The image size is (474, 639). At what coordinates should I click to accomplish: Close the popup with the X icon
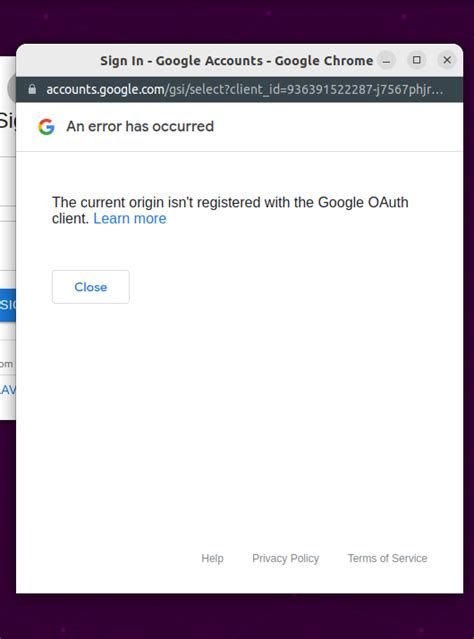447,60
